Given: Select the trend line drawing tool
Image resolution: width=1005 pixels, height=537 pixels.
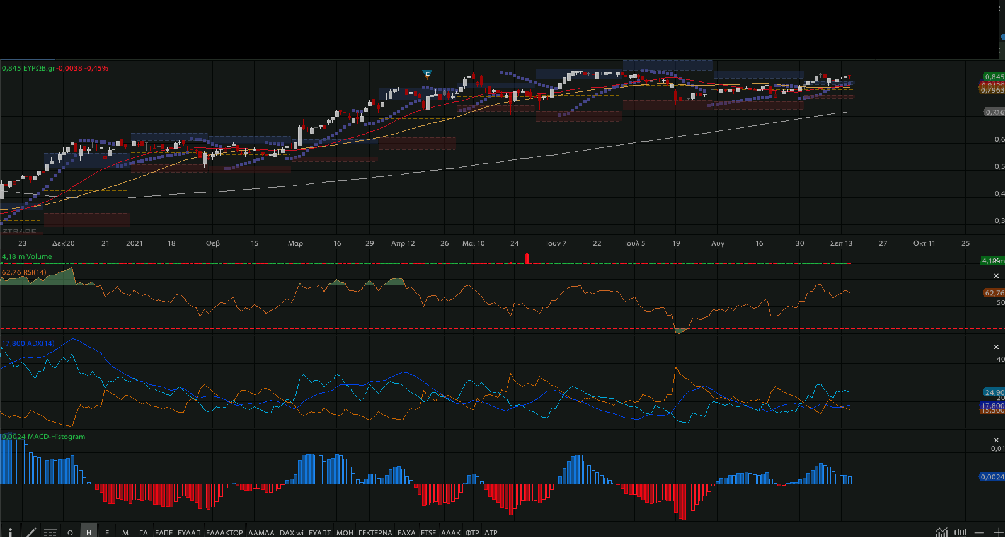Looking at the screenshot, I should click(x=31, y=531).
